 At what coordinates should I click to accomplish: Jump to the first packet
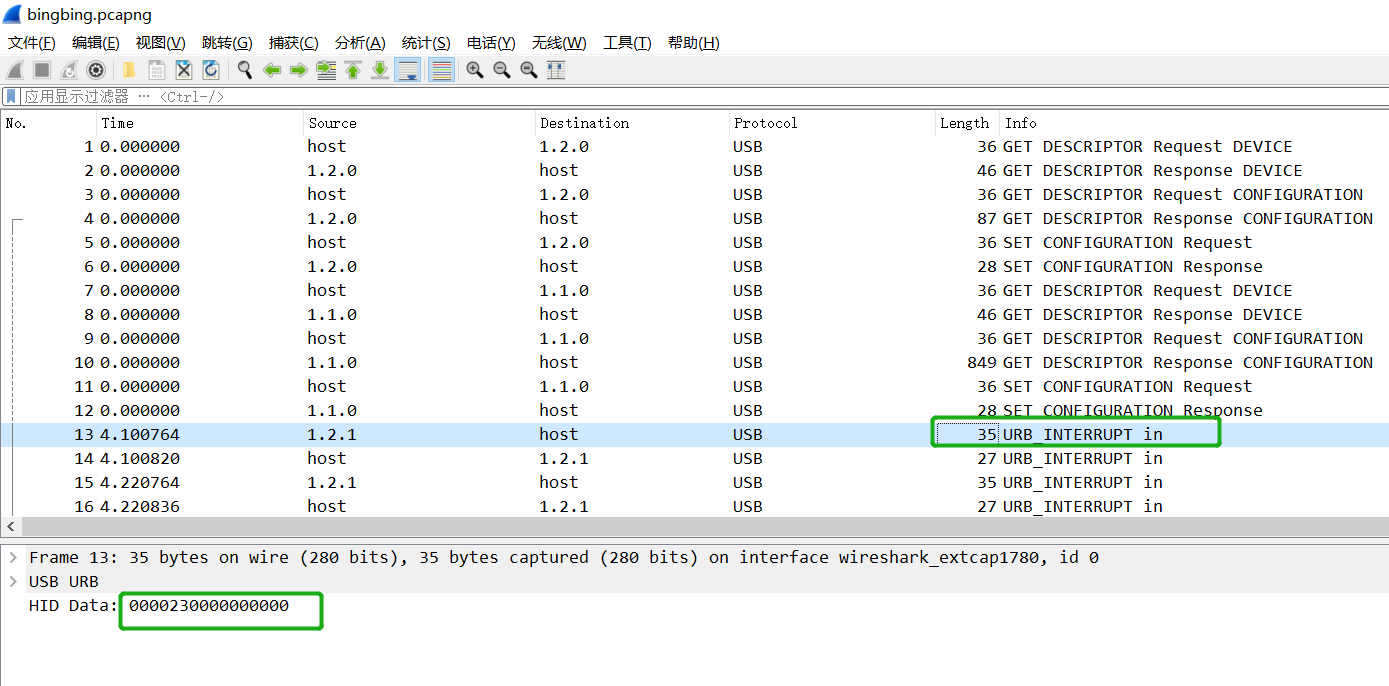tap(353, 70)
